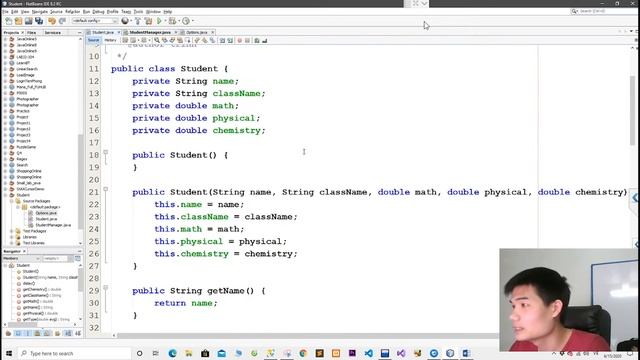Open the Visual Studio taskbar icon
Viewport: 640px width, 360px height.
click(401, 353)
